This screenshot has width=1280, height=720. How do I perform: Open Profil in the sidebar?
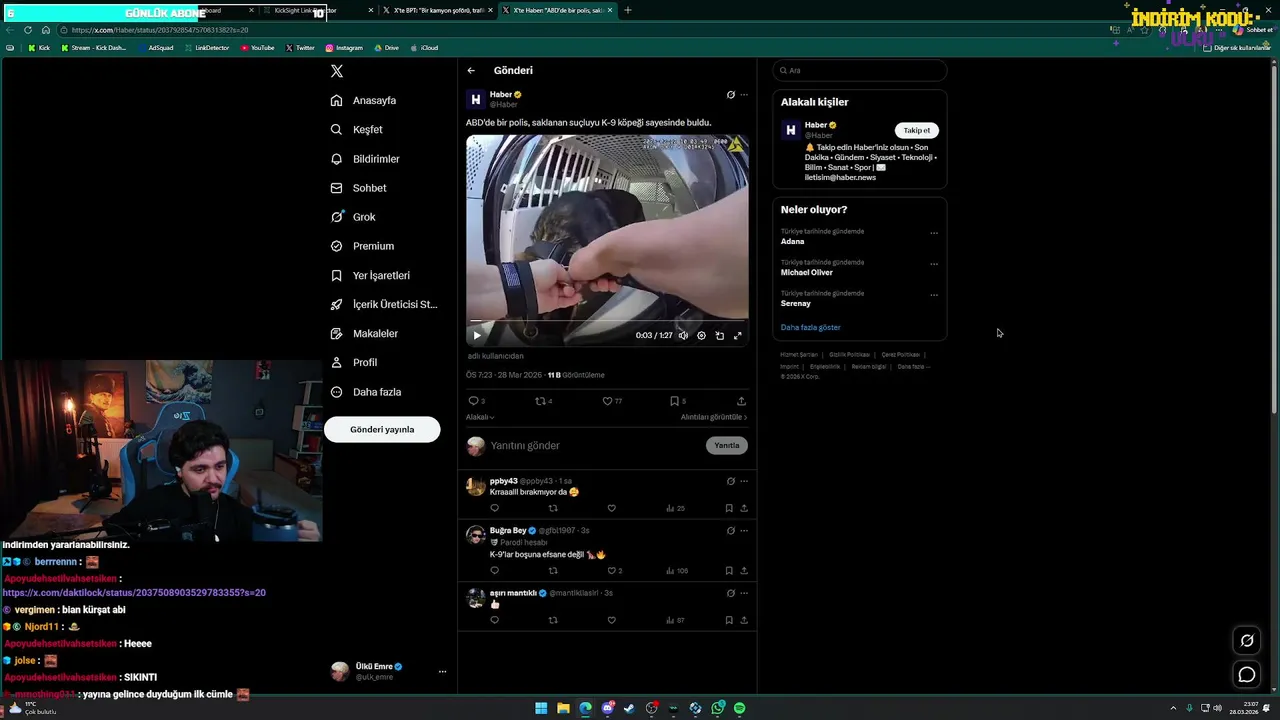(354, 362)
